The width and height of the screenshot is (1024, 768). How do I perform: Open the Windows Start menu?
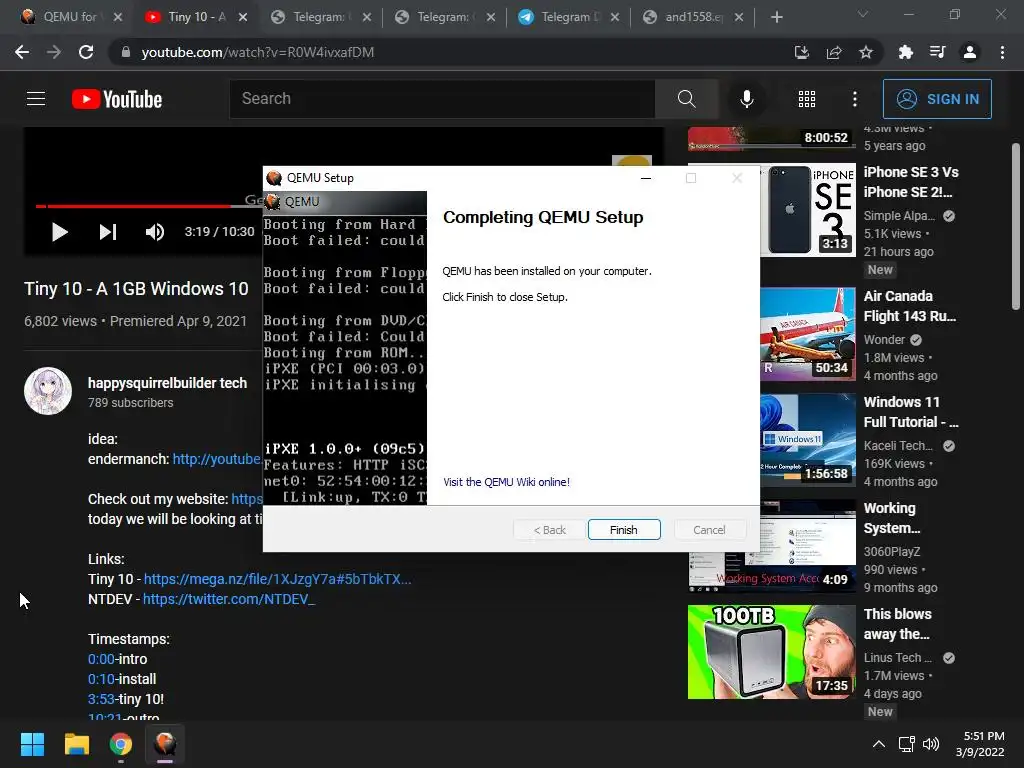(x=32, y=744)
